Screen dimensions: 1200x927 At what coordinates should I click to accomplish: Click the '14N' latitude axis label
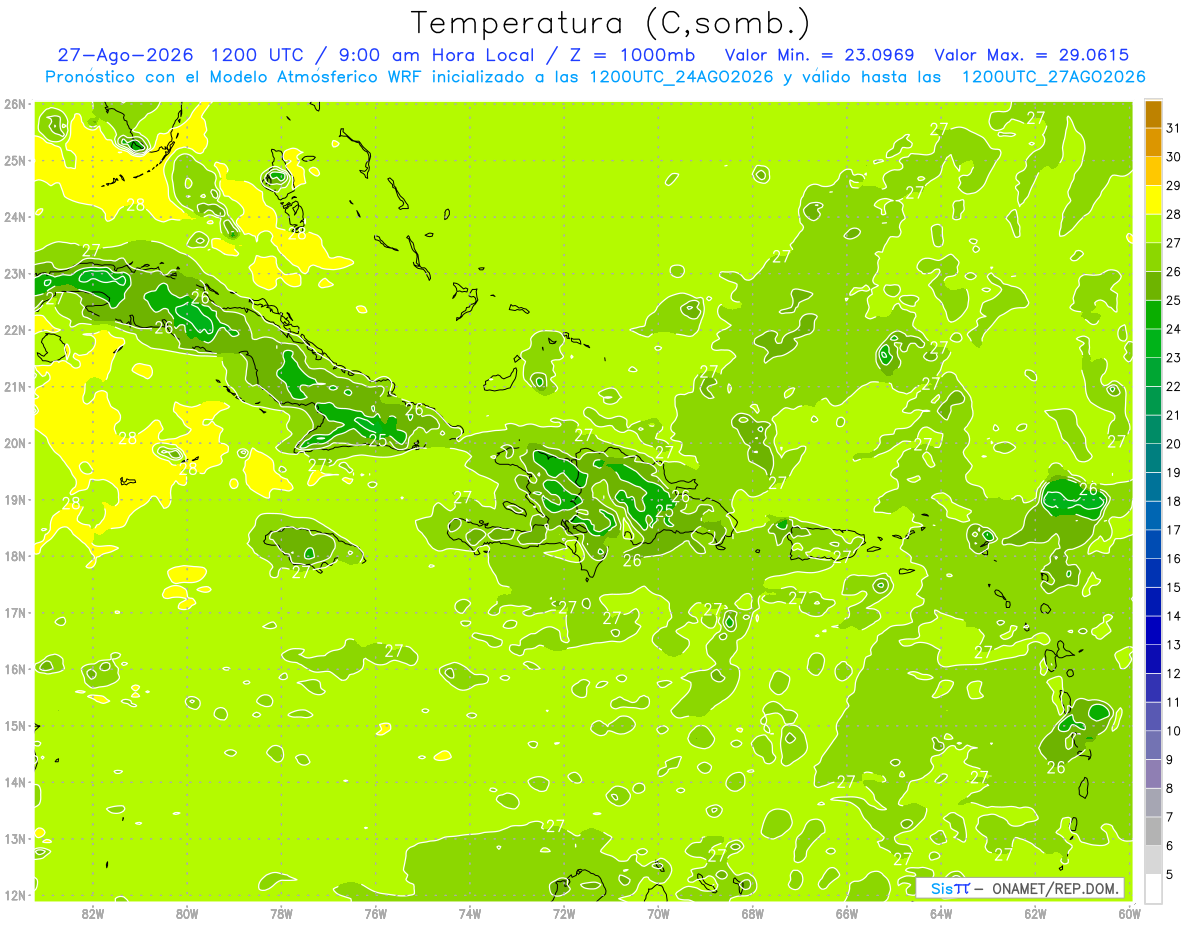(x=15, y=782)
